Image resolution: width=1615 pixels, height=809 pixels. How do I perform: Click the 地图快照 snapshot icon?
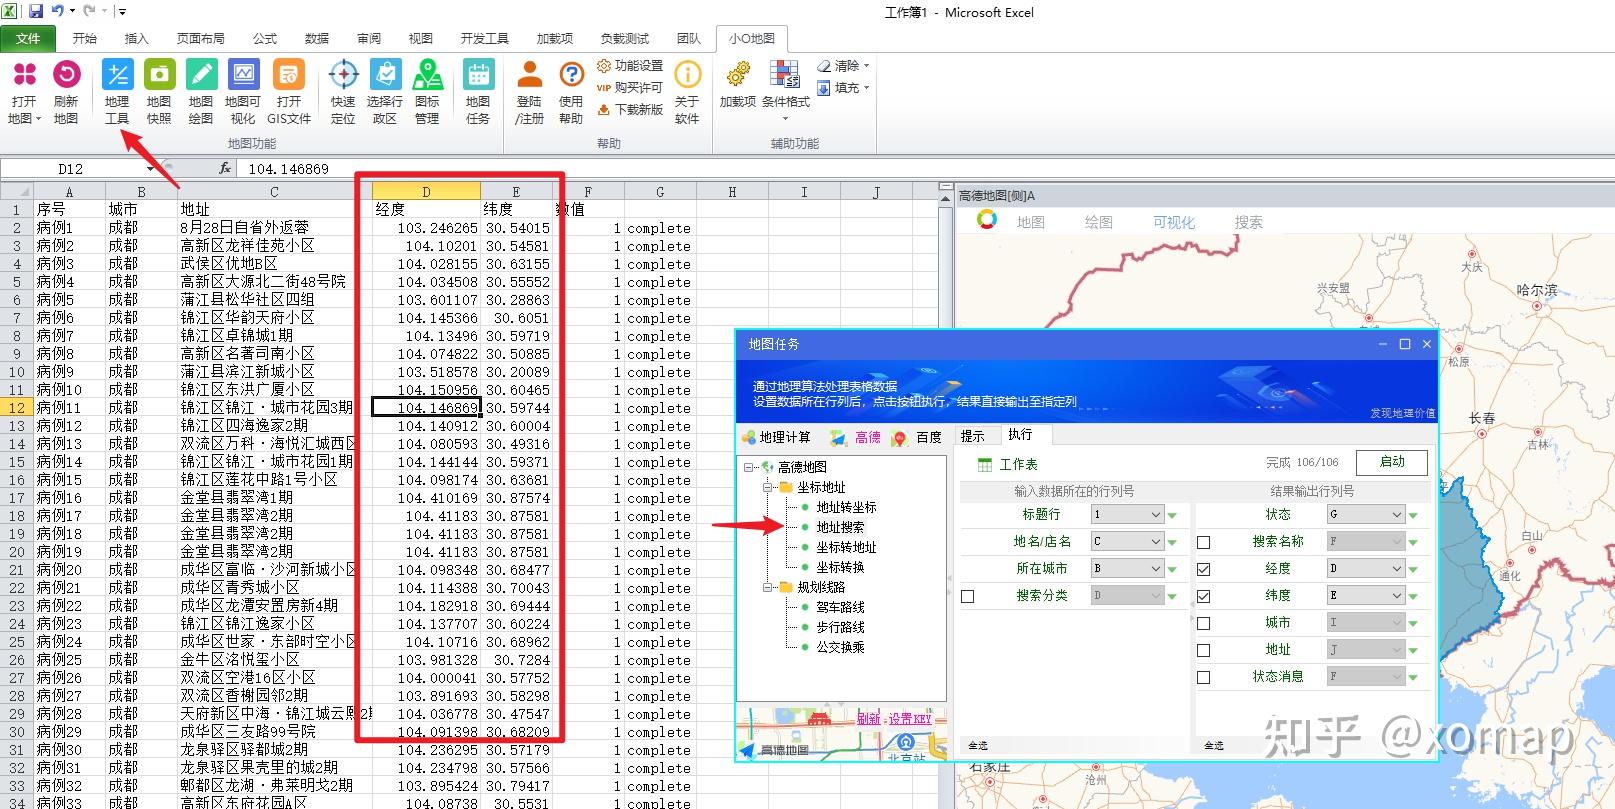pyautogui.click(x=159, y=91)
